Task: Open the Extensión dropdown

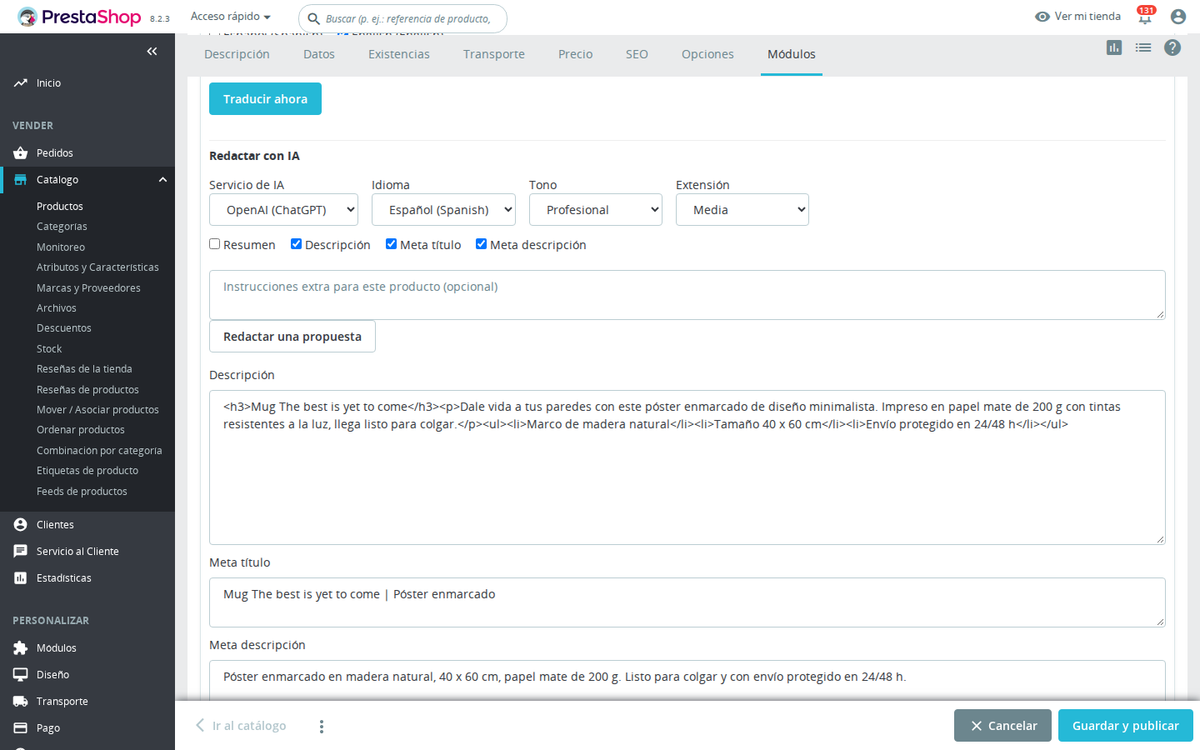Action: coord(742,210)
